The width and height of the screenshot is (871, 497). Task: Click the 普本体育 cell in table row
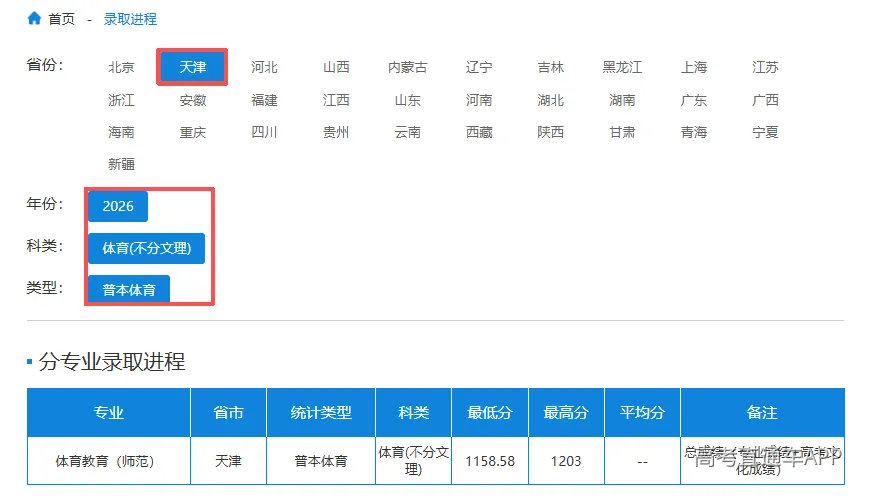321,461
